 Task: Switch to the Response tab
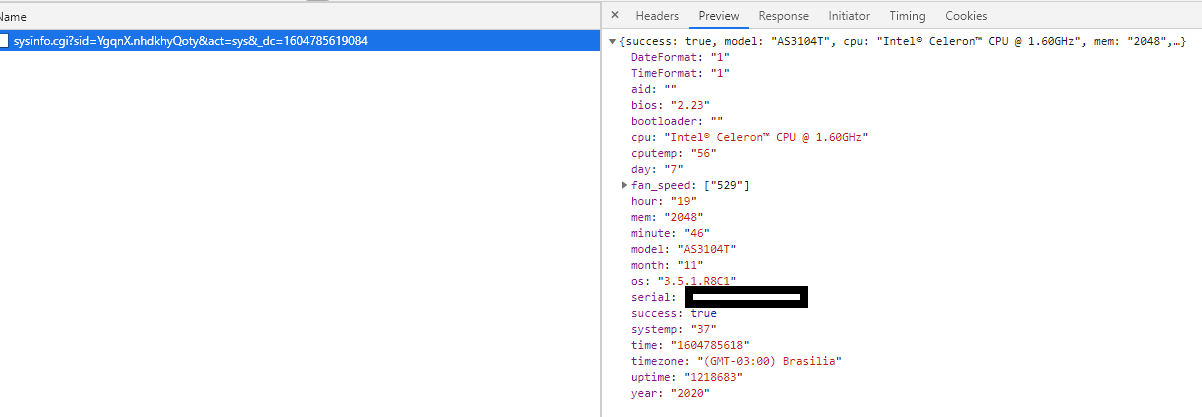tap(783, 16)
